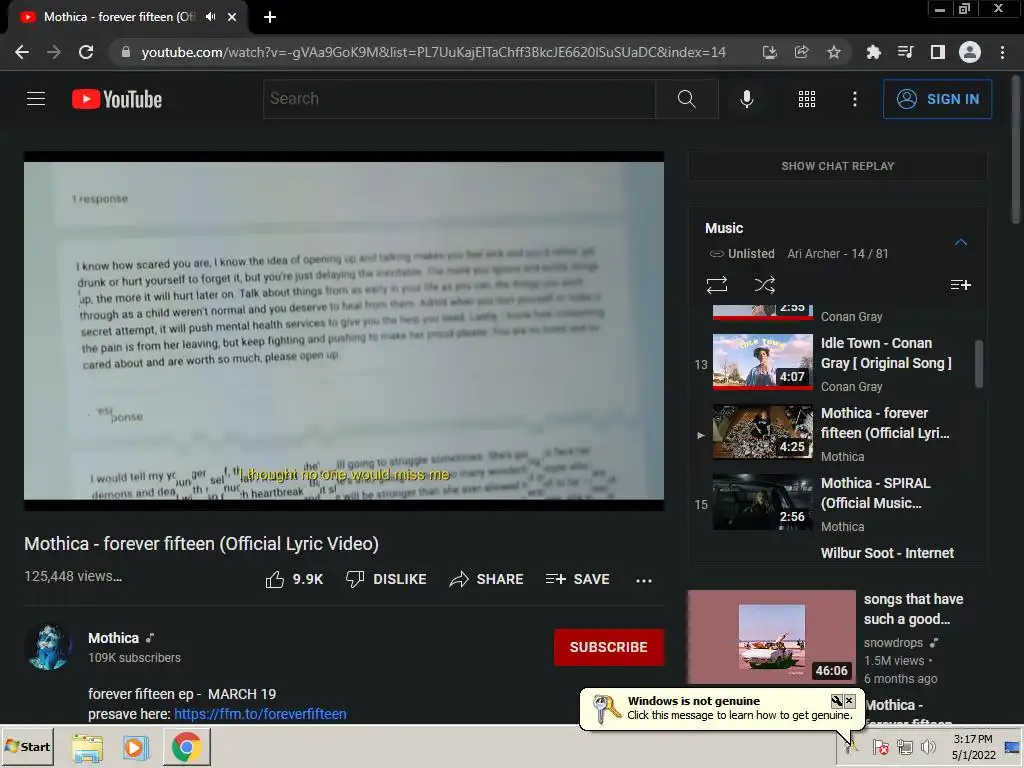Open balloon notification options wrench icon

(x=837, y=701)
